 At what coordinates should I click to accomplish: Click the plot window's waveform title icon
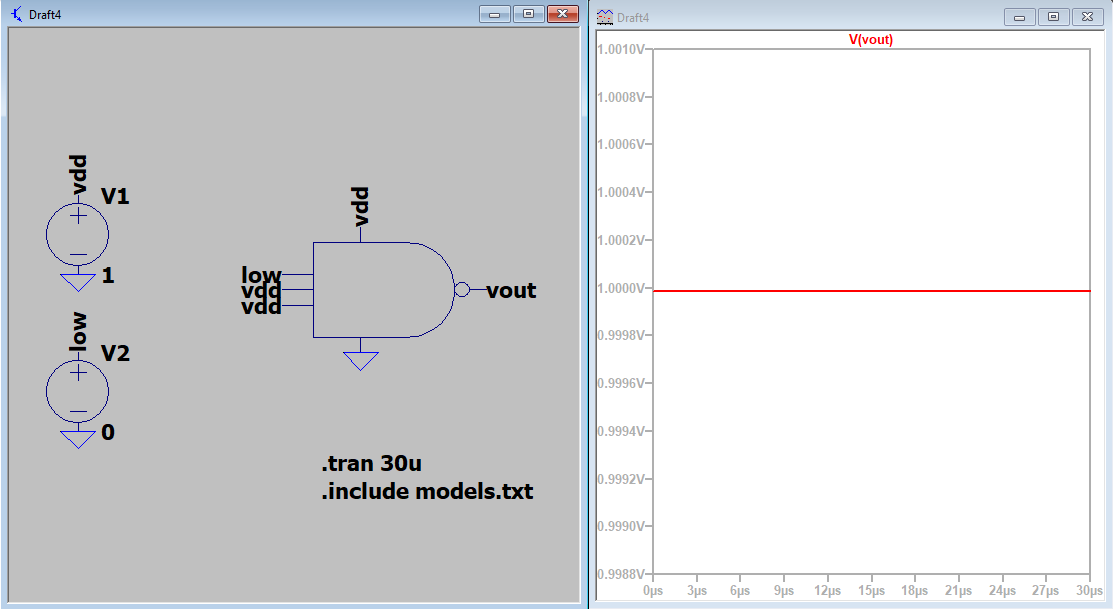pyautogui.click(x=605, y=17)
